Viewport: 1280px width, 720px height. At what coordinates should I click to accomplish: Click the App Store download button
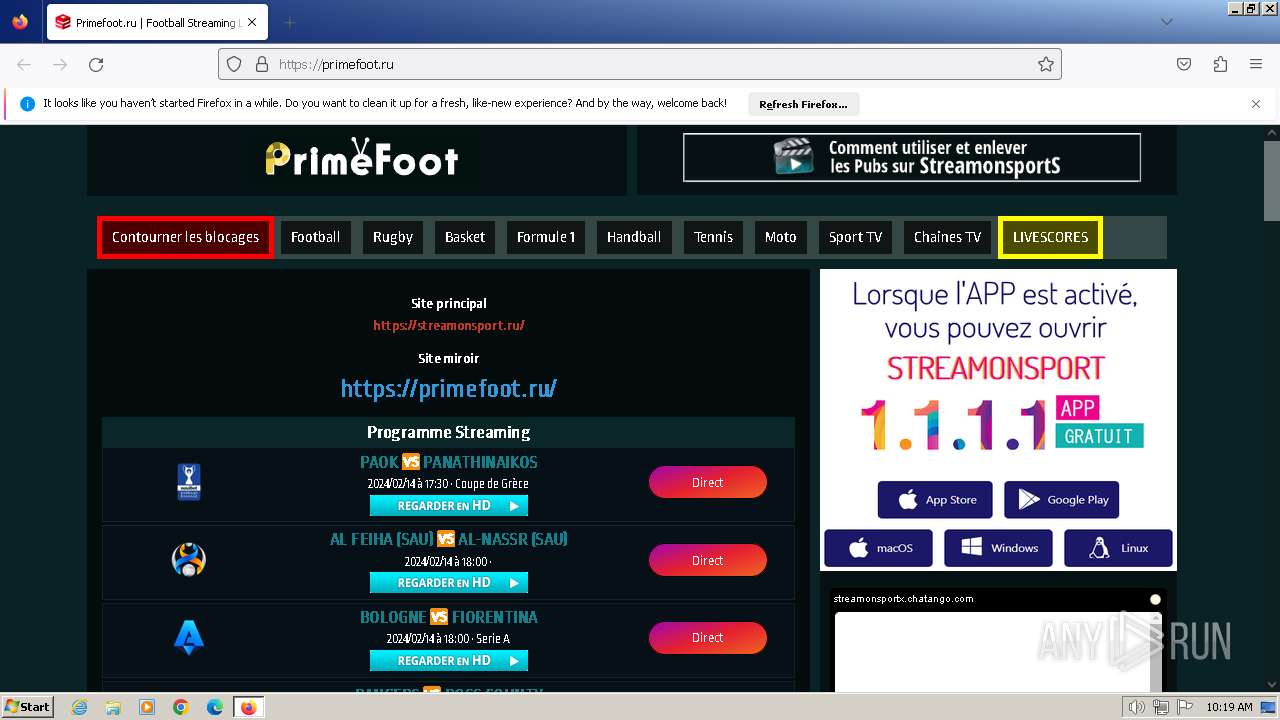point(935,500)
